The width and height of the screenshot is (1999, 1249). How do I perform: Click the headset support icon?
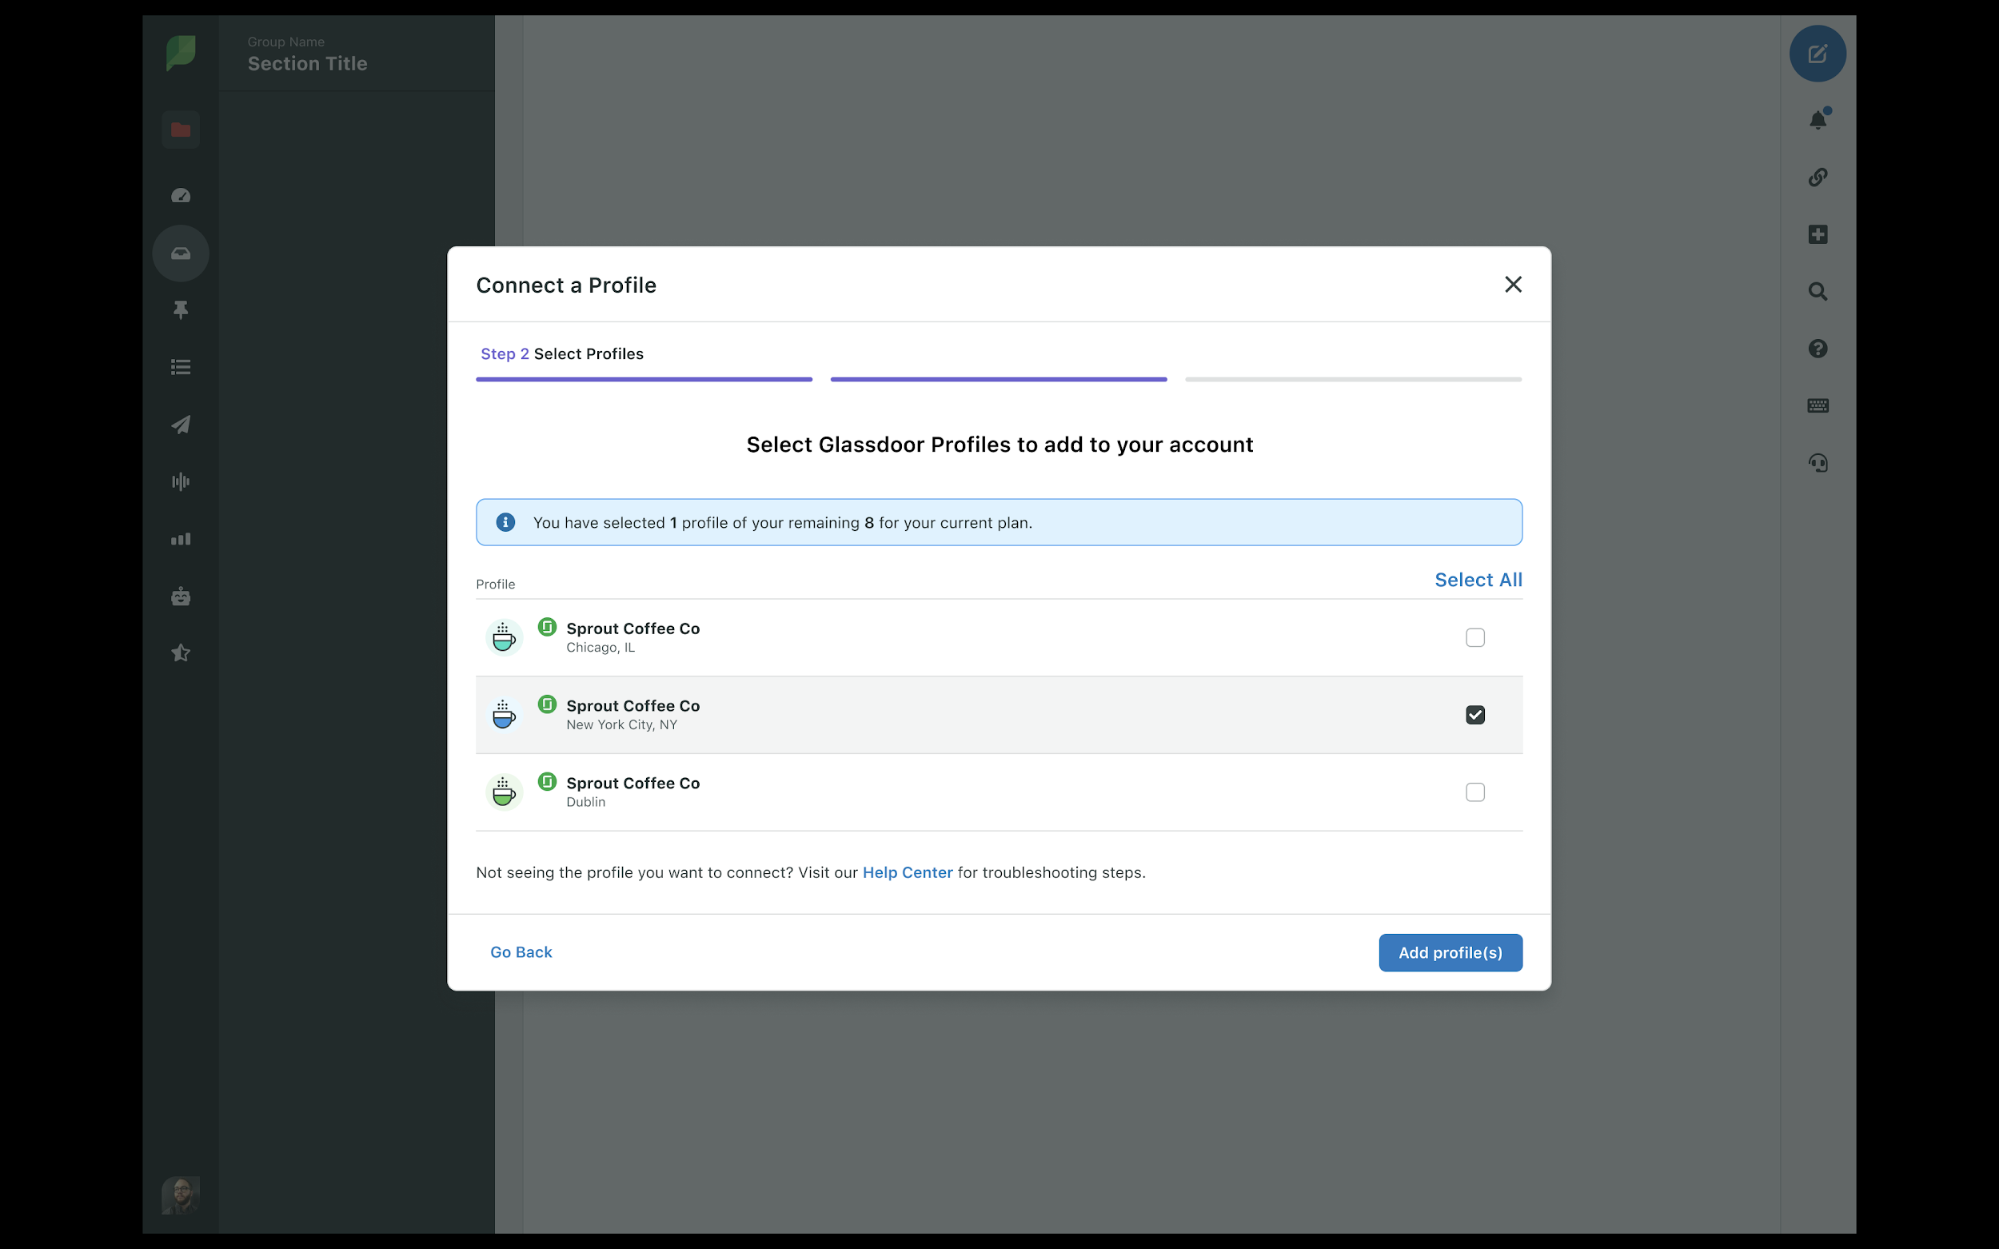point(1817,463)
